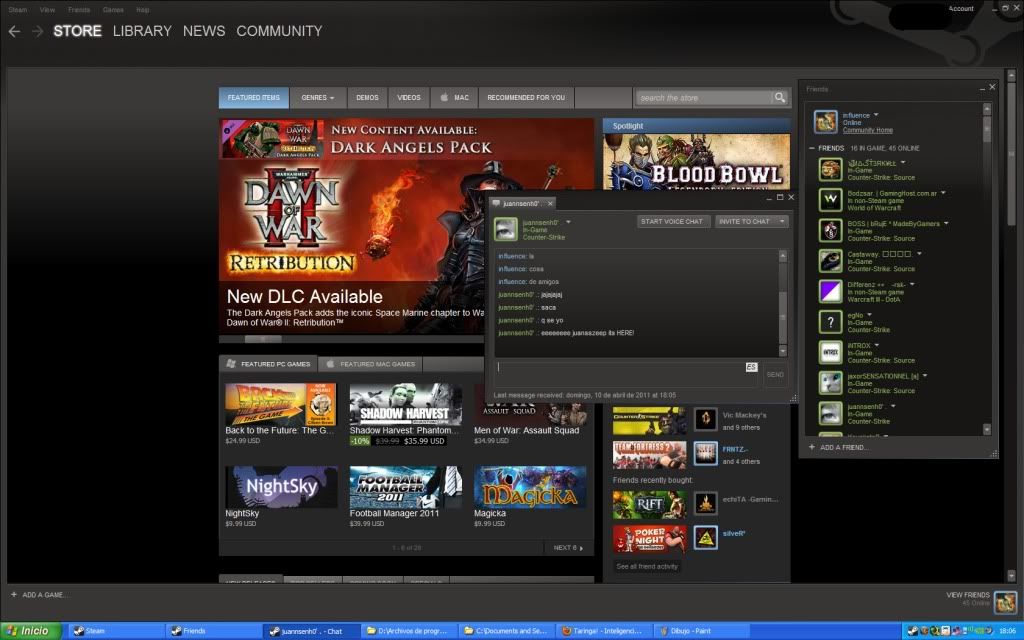Click the speech bubble icon on chat tab
Image resolution: width=1024 pixels, height=640 pixels.
tap(496, 203)
